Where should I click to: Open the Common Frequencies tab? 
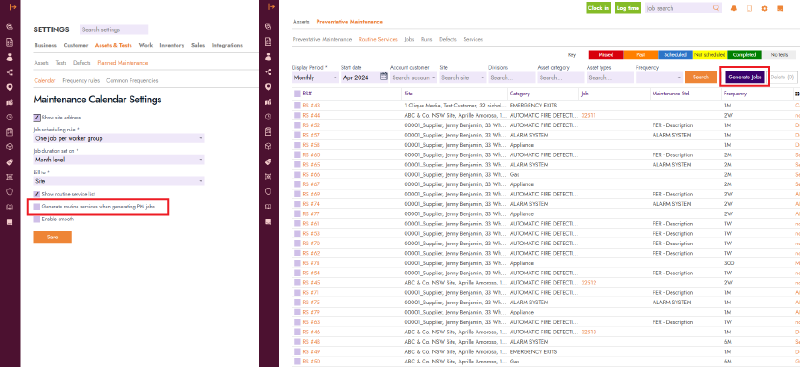(x=132, y=81)
